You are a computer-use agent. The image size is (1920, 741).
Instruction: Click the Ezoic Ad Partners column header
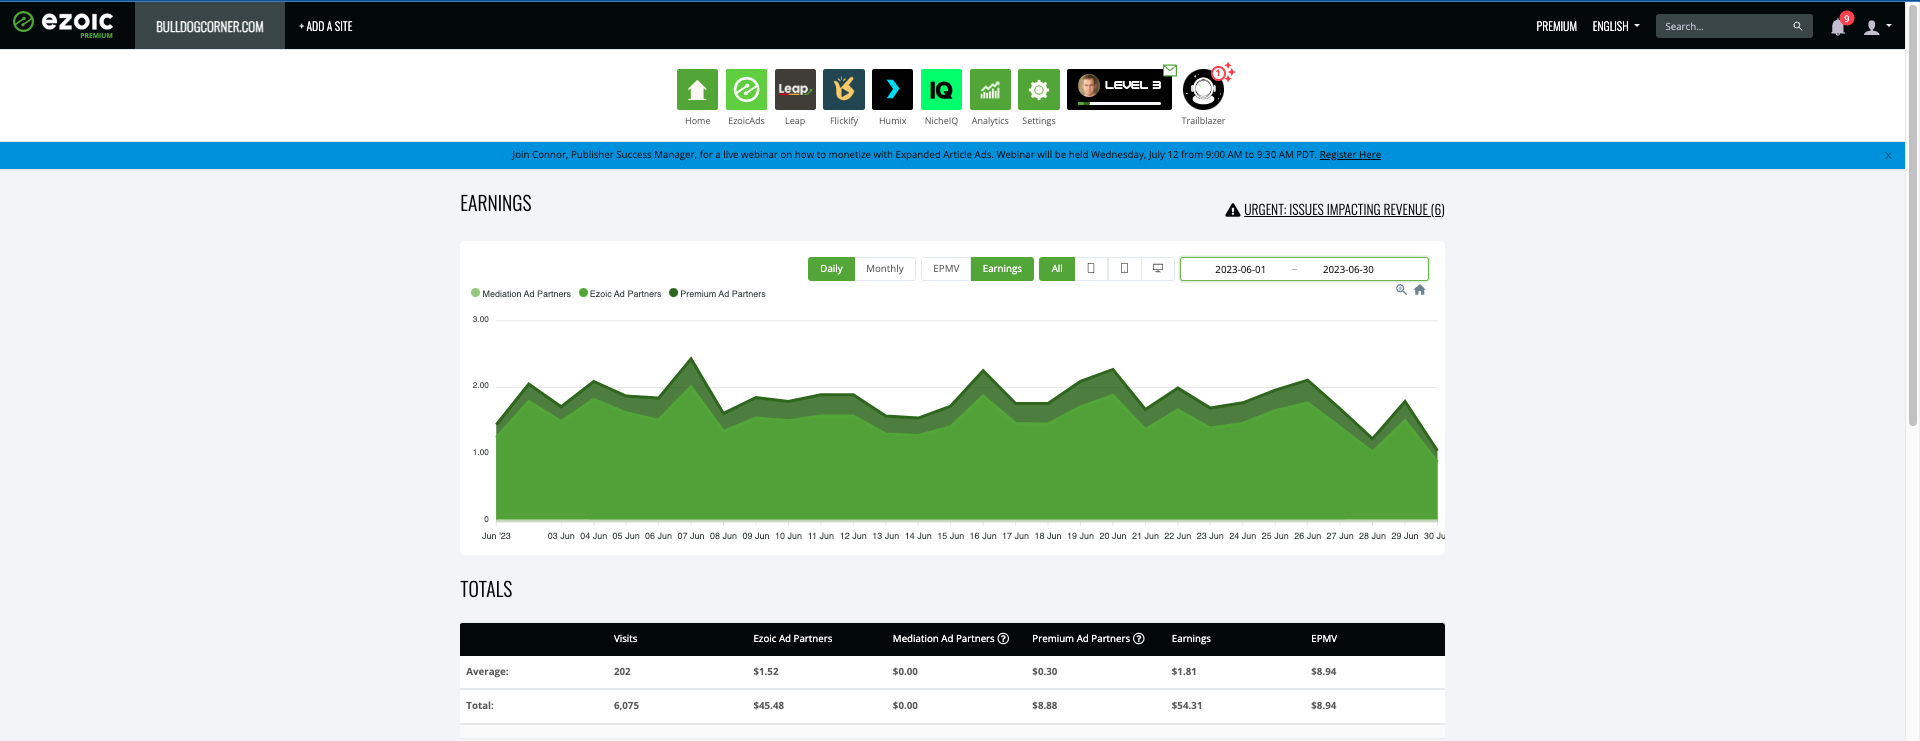click(x=792, y=639)
